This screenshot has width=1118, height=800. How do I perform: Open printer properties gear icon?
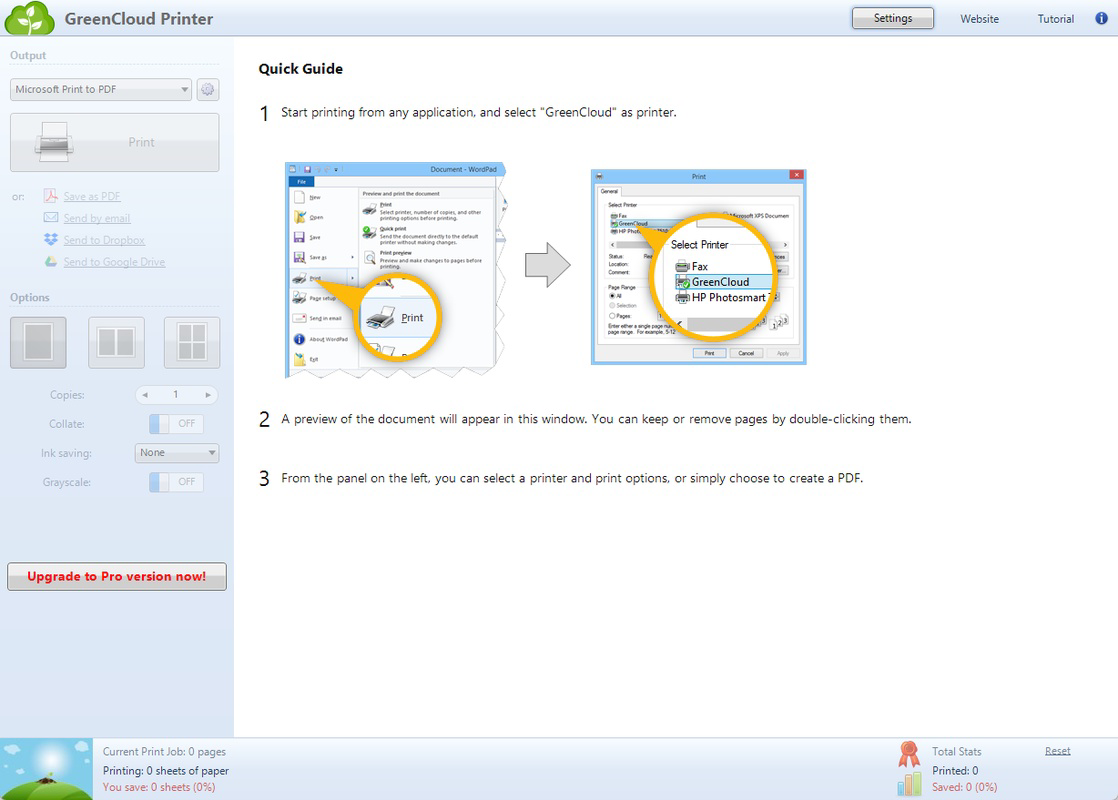point(207,89)
